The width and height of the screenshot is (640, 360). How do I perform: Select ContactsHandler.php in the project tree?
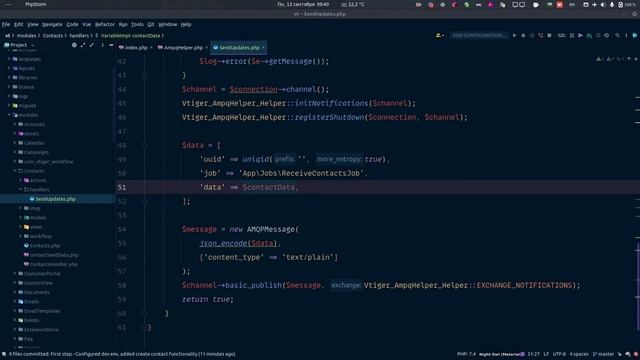(x=53, y=264)
